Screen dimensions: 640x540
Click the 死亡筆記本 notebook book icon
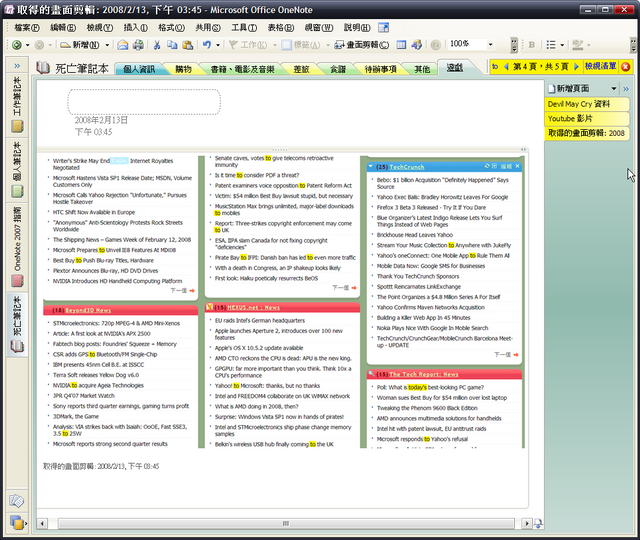[43, 68]
